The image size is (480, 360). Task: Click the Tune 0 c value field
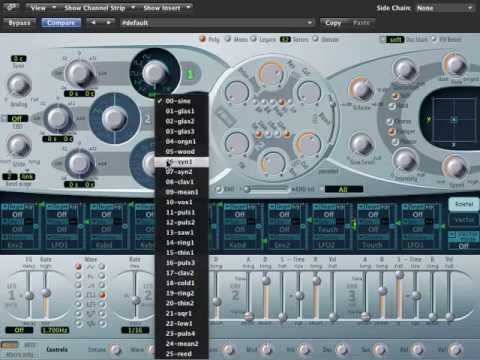(19, 59)
